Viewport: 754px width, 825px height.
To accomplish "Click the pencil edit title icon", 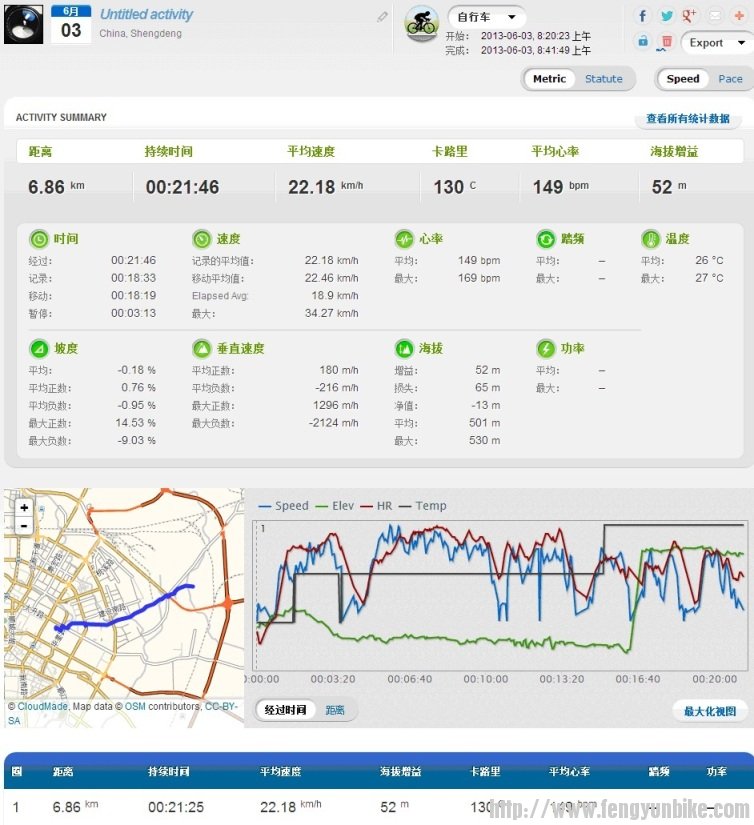I will pos(382,17).
